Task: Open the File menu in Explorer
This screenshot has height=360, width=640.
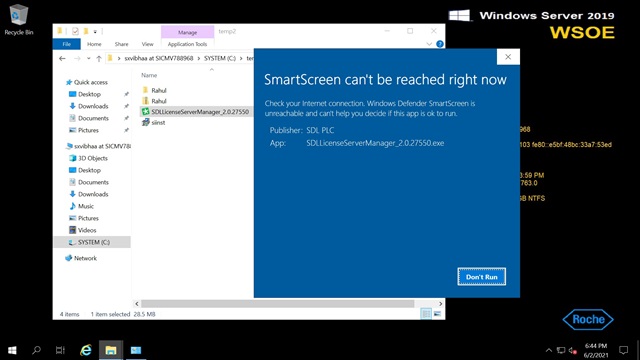Action: pos(67,44)
